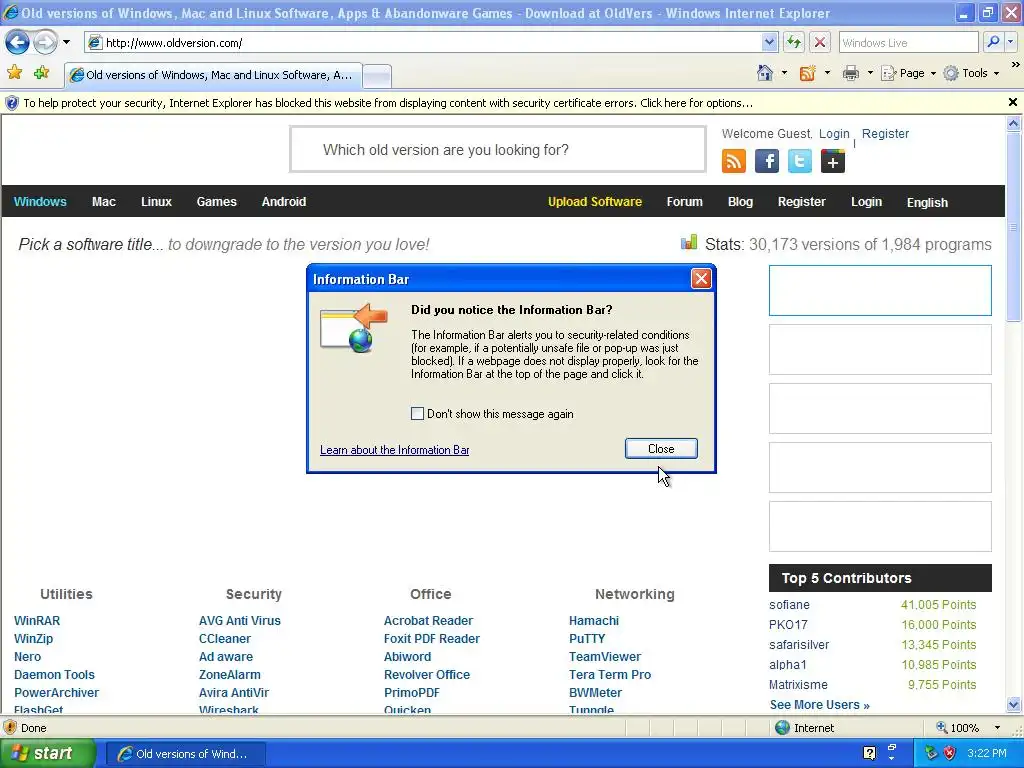Click the browser Forward arrow button

pos(45,43)
